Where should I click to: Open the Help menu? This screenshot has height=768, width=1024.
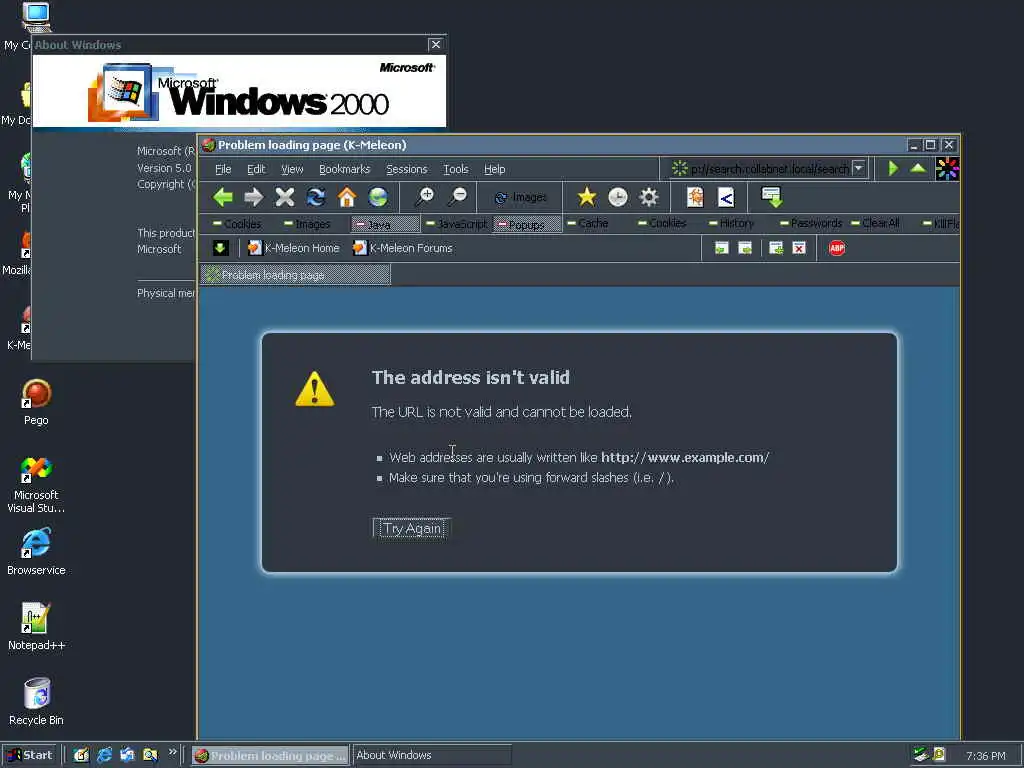[494, 169]
